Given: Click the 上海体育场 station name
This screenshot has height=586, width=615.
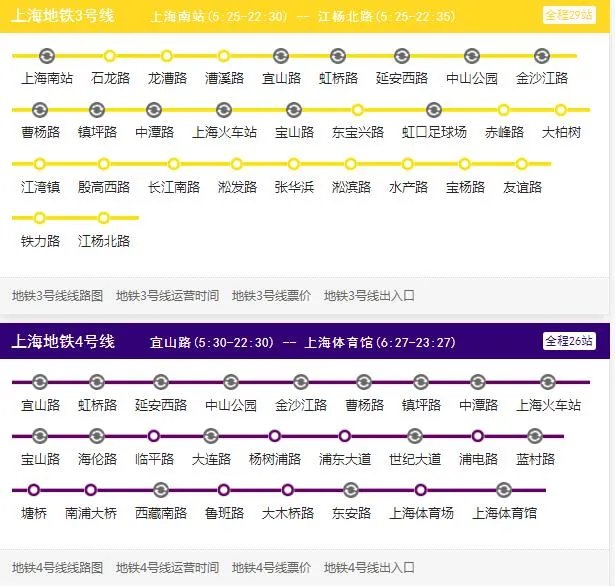Looking at the screenshot, I should (421, 513).
